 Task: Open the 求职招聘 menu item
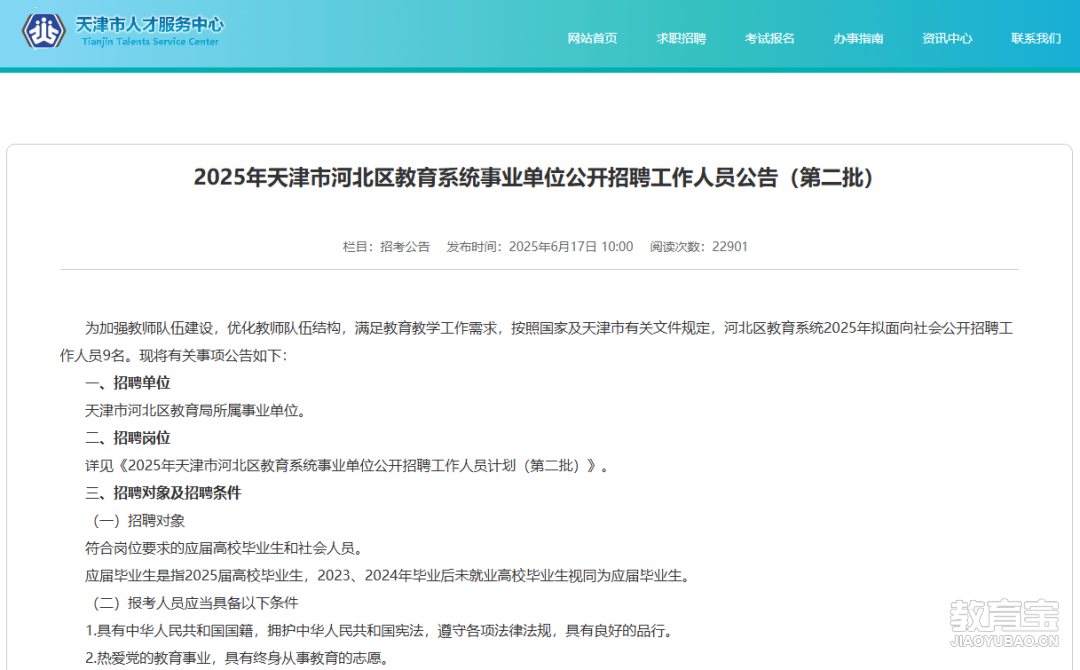[x=681, y=39]
